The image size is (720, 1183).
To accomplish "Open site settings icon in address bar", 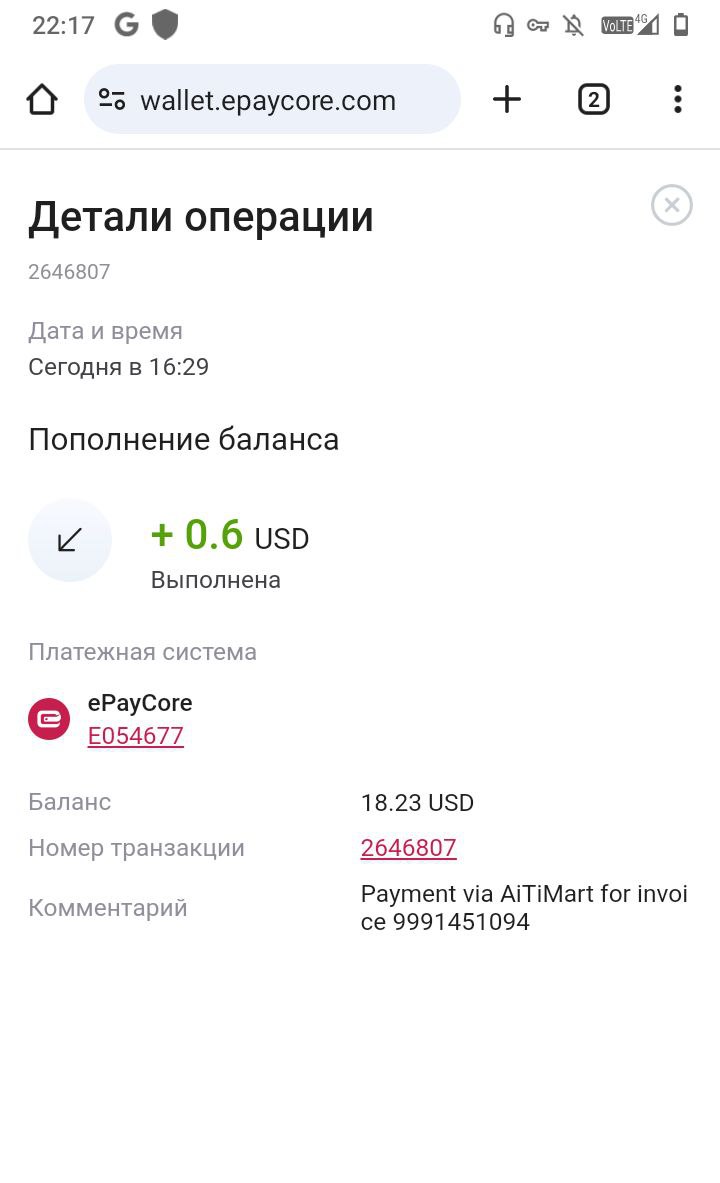I will click(x=112, y=100).
